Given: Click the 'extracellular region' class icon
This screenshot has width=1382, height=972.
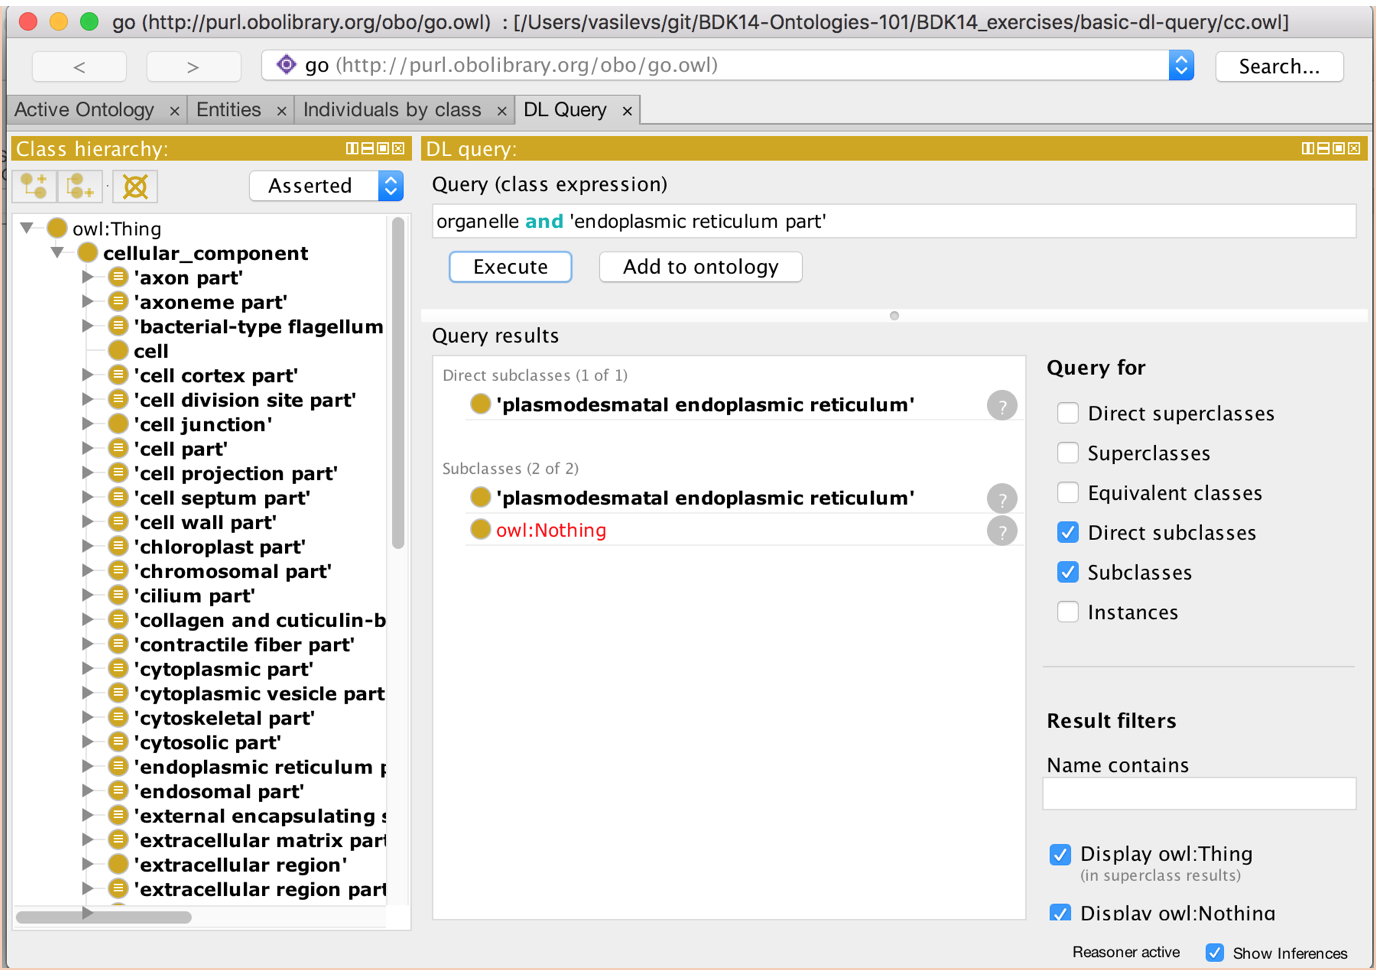Looking at the screenshot, I should click(118, 865).
